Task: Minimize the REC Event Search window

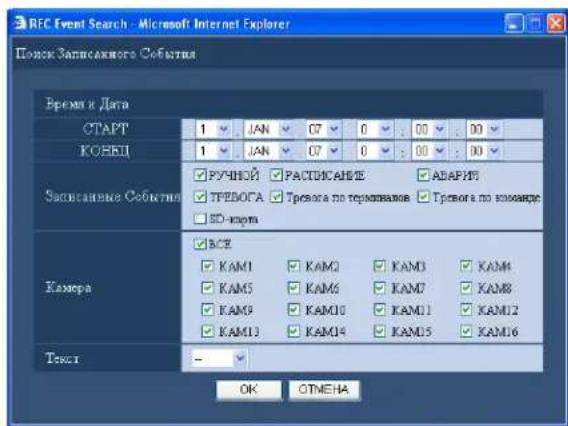Action: tap(514, 24)
